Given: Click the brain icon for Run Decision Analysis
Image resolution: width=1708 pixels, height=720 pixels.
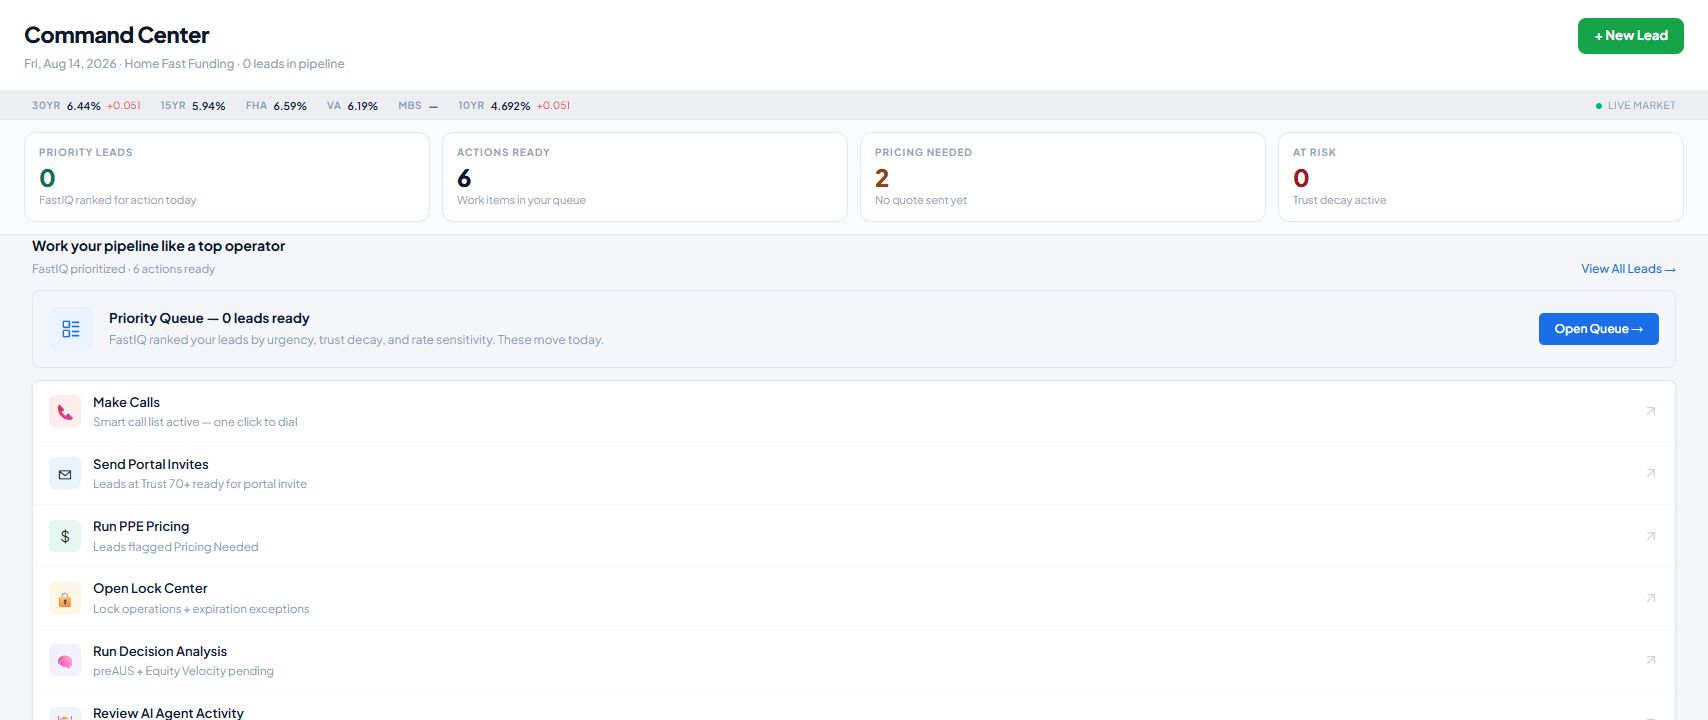Looking at the screenshot, I should [65, 661].
